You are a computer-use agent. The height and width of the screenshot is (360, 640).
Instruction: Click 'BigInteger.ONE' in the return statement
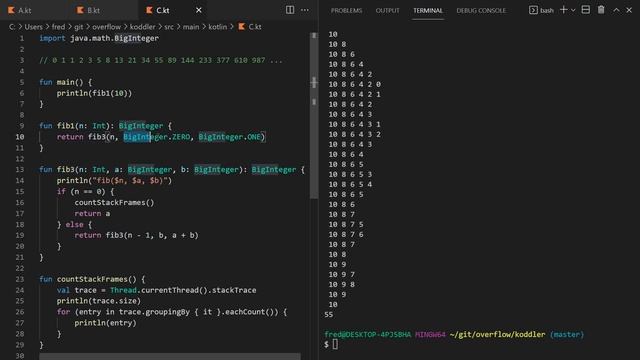coord(230,137)
